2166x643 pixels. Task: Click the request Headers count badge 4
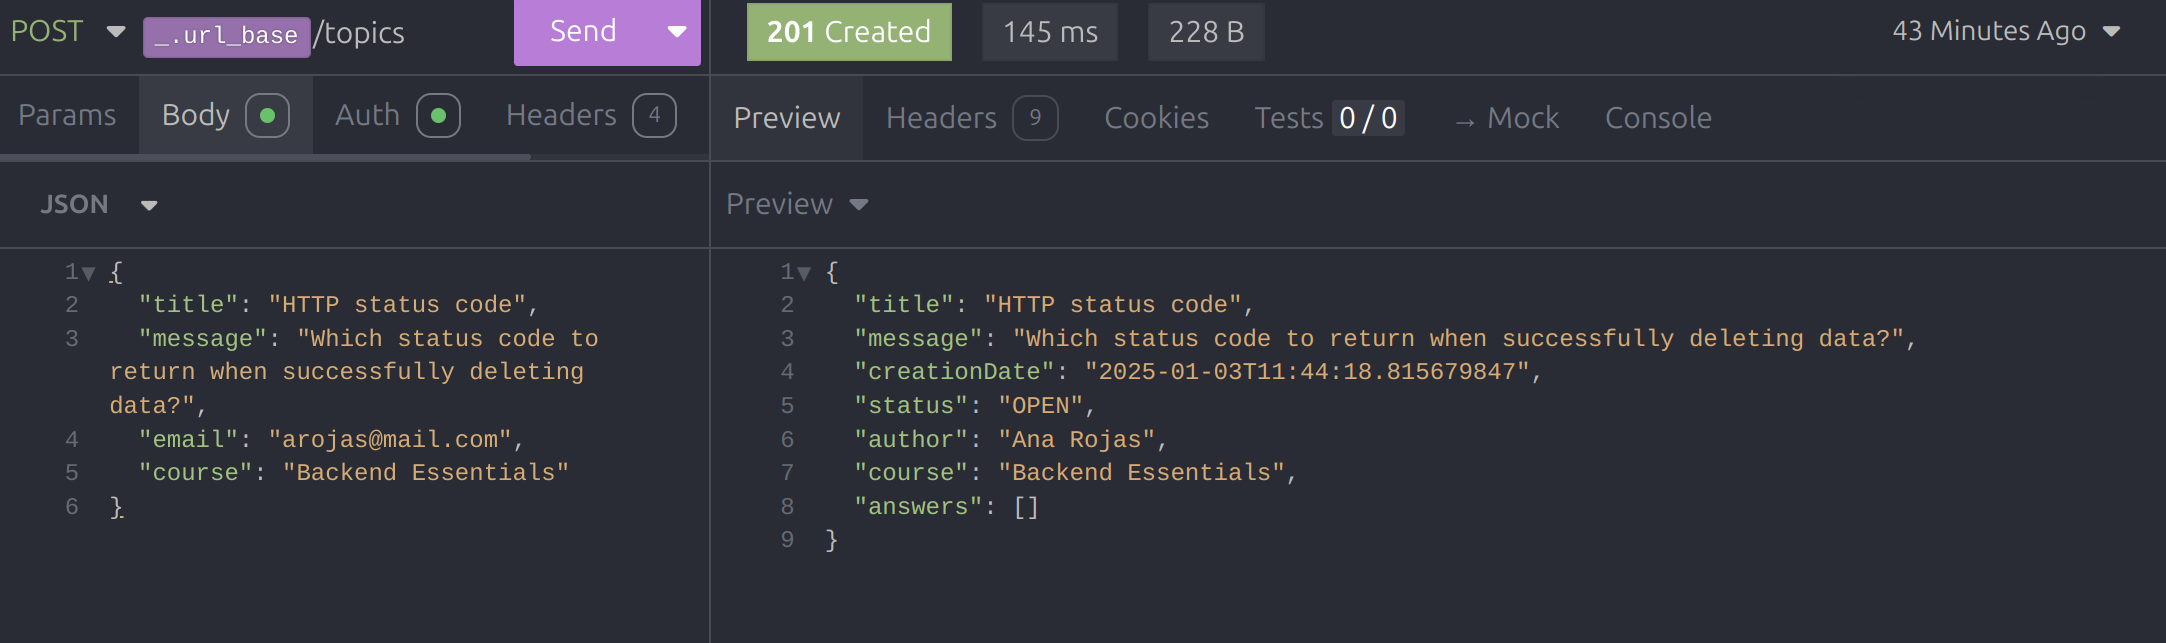coord(654,115)
